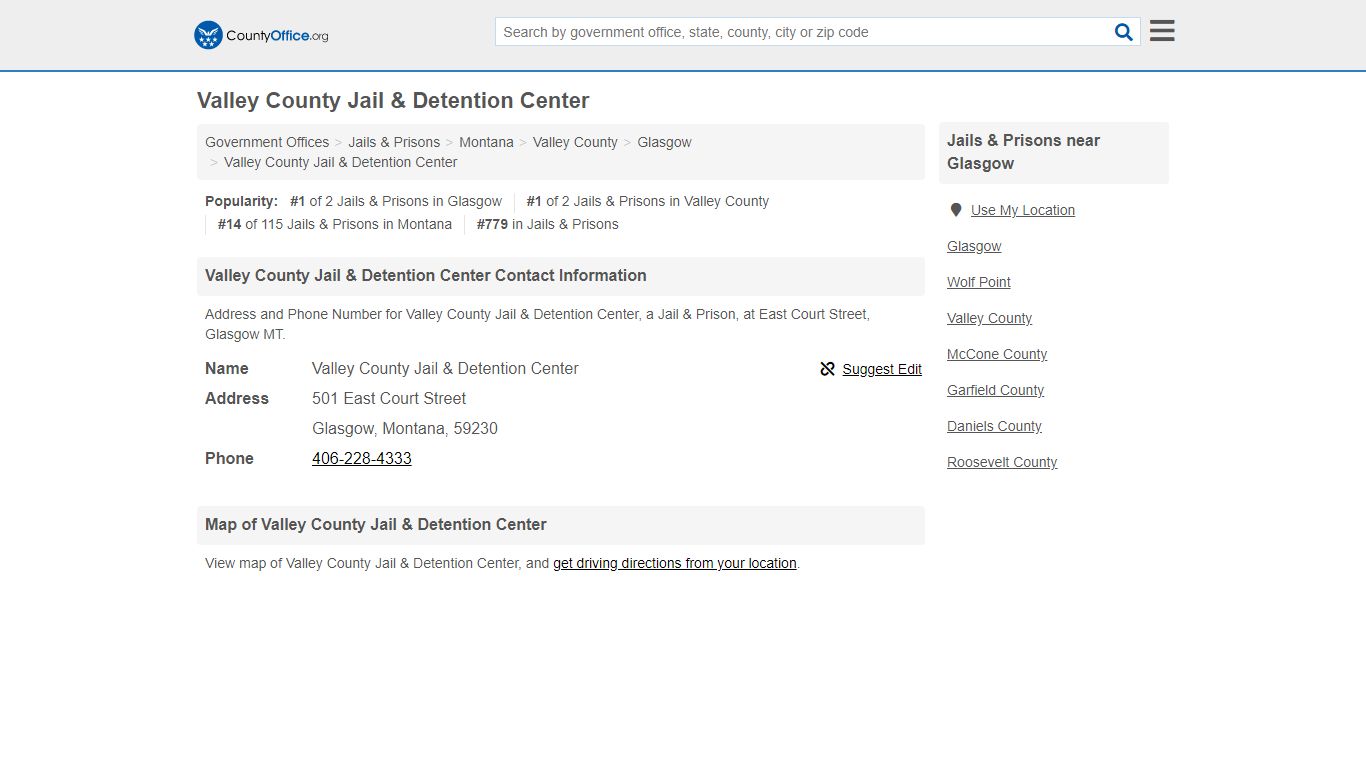This screenshot has width=1366, height=768.
Task: Open Roosevelt County sidebar link
Action: coord(1002,462)
